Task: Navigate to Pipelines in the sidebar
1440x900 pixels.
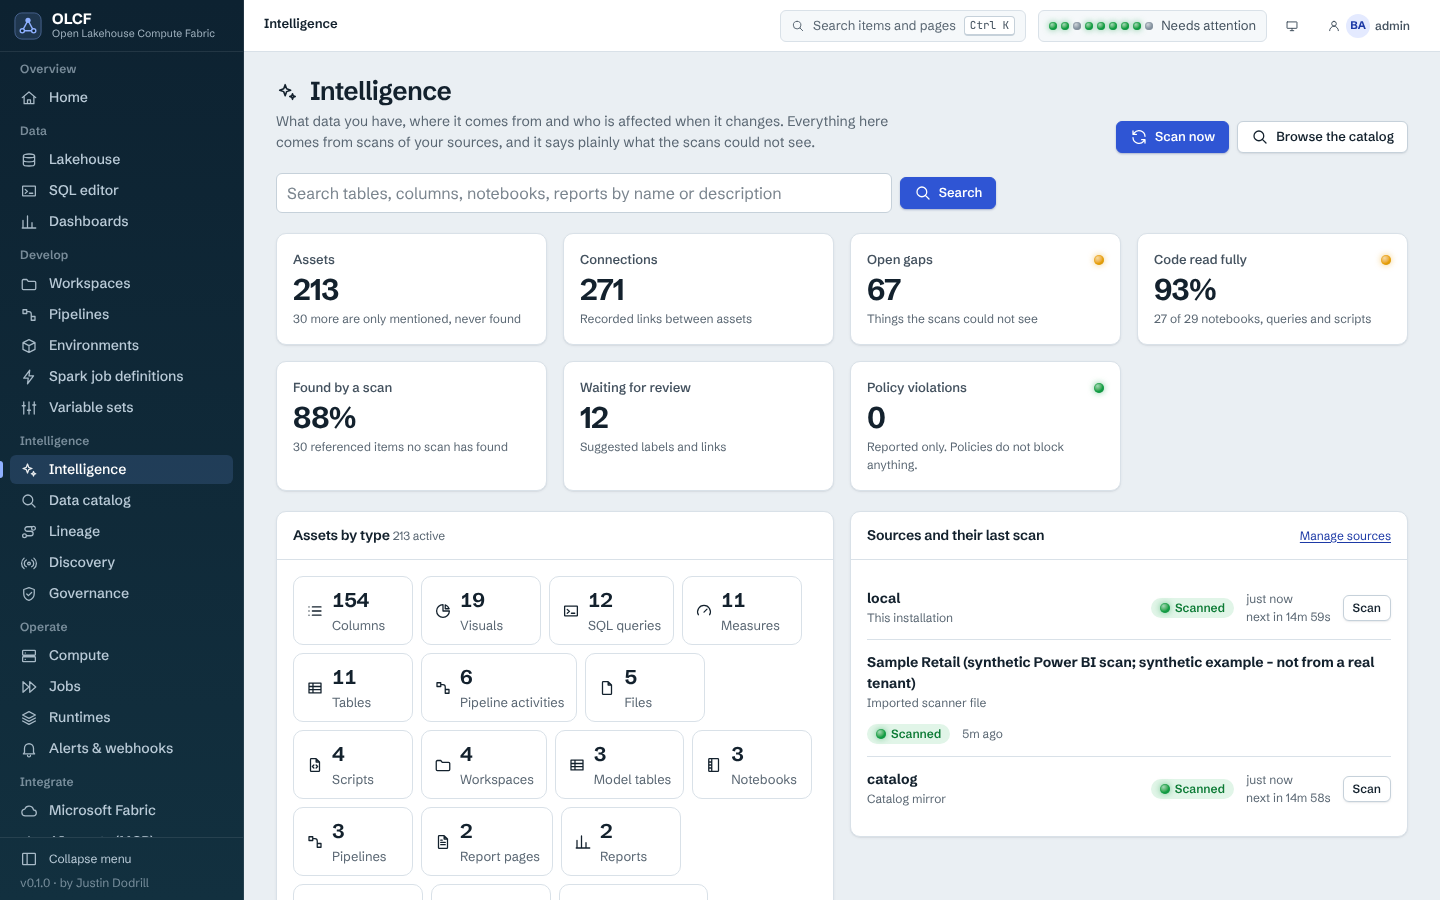Action: [121, 314]
